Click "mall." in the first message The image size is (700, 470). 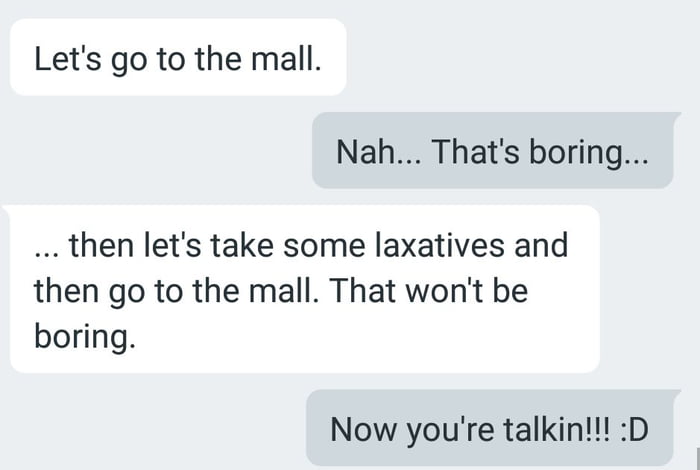(x=286, y=58)
